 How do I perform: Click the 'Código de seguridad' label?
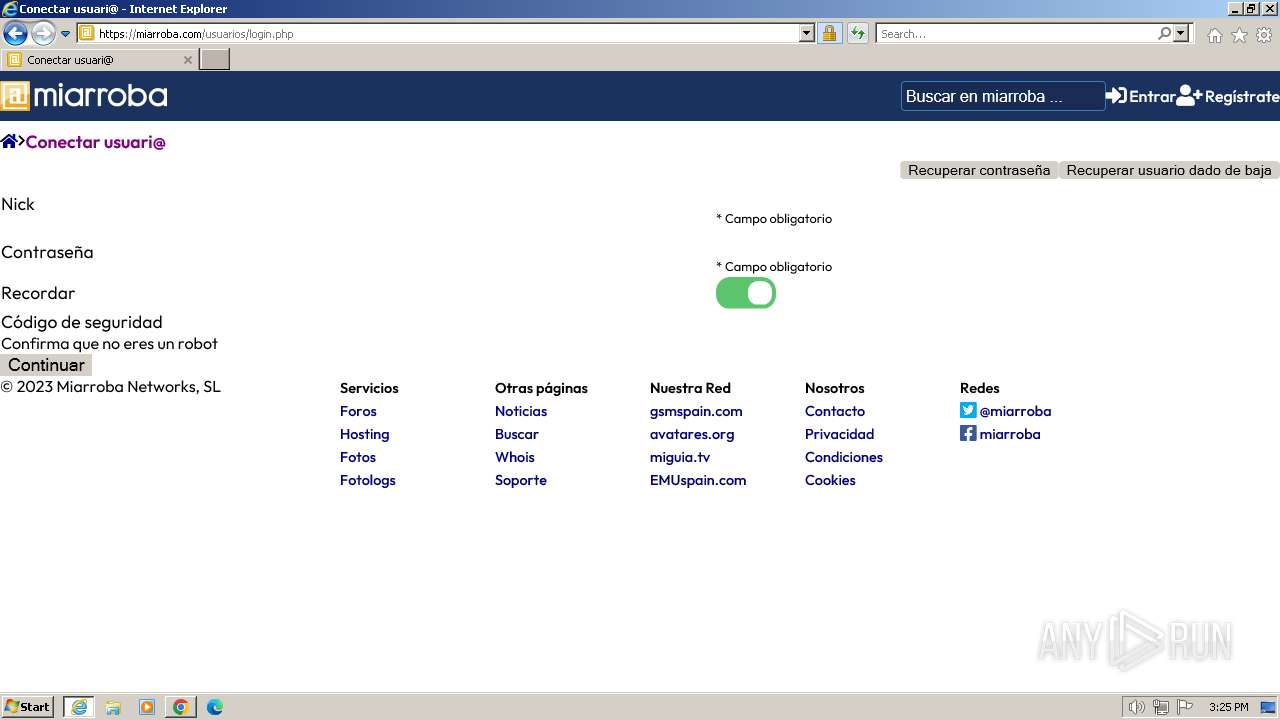[82, 322]
